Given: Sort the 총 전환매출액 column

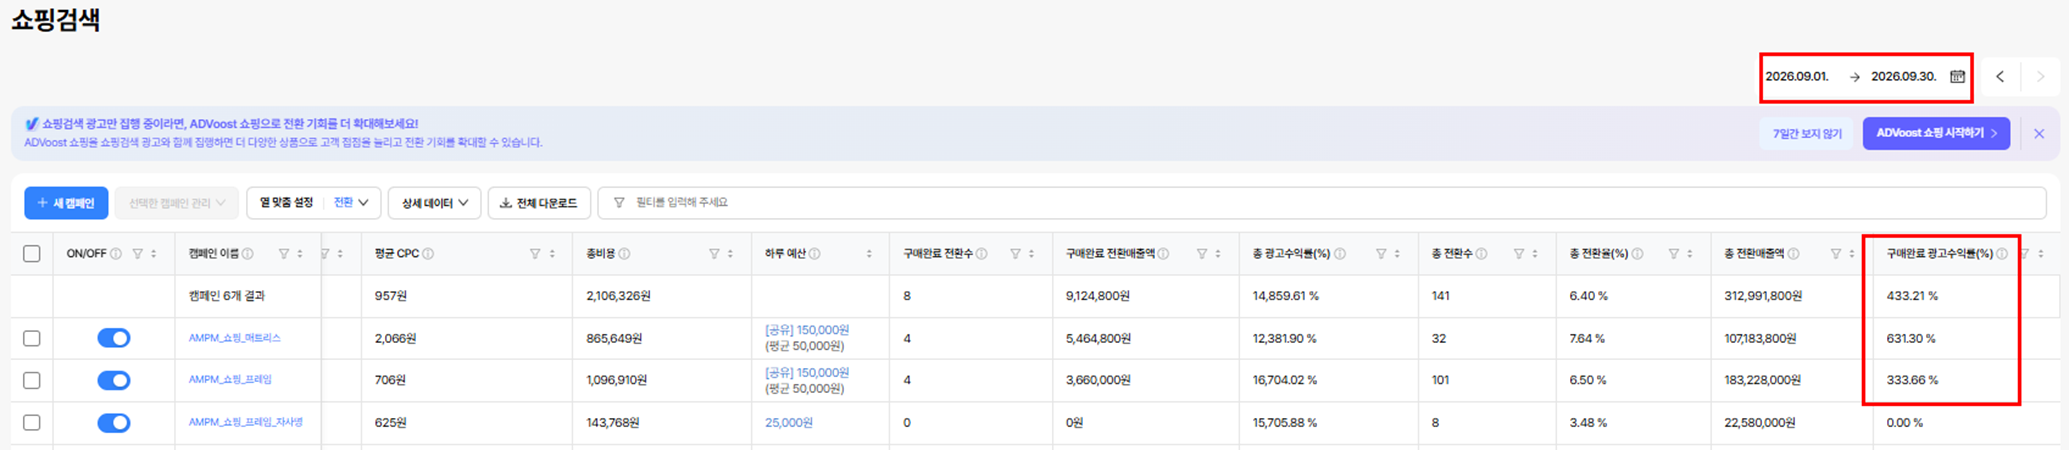Looking at the screenshot, I should click(1852, 254).
